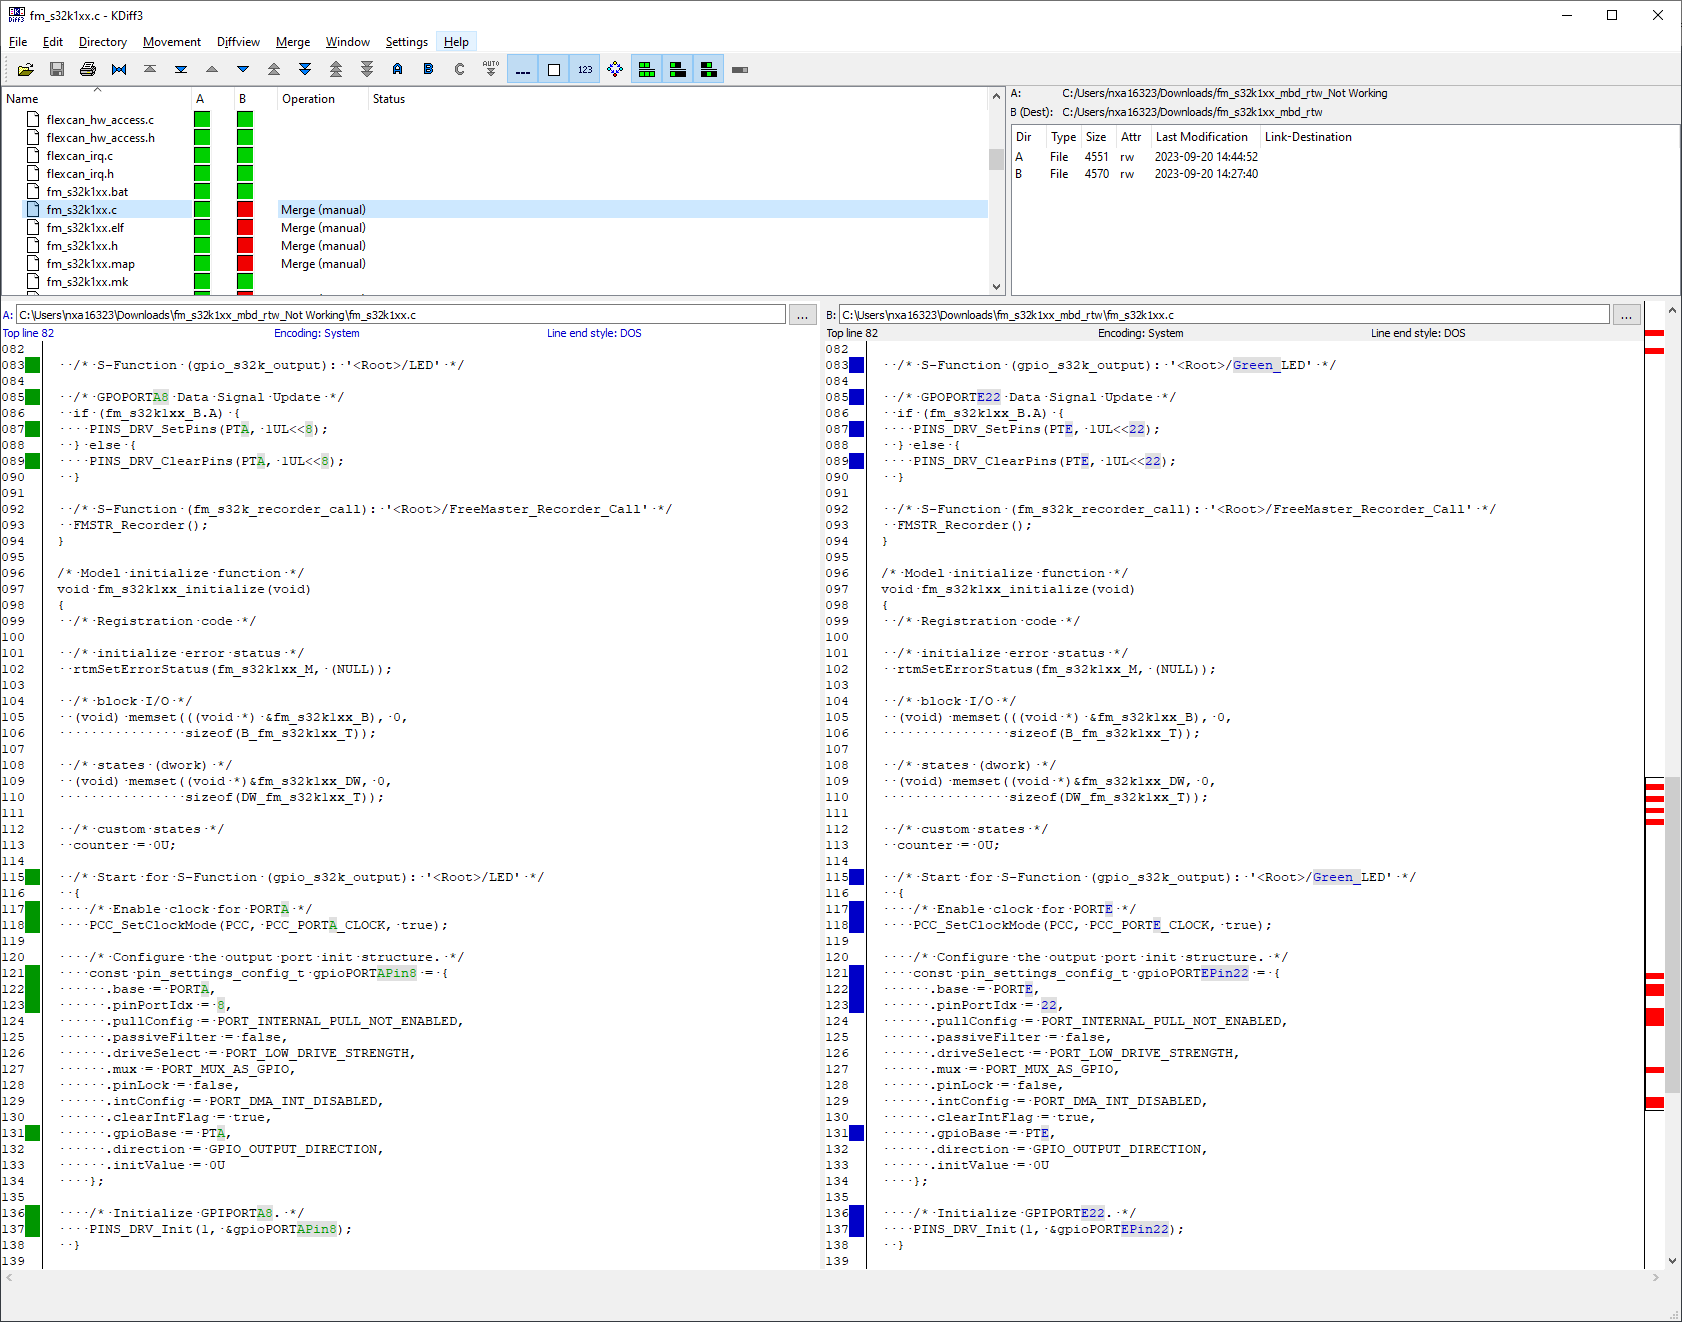Toggle Show Line Numbers with the 123 button
1682x1322 pixels.
(584, 69)
